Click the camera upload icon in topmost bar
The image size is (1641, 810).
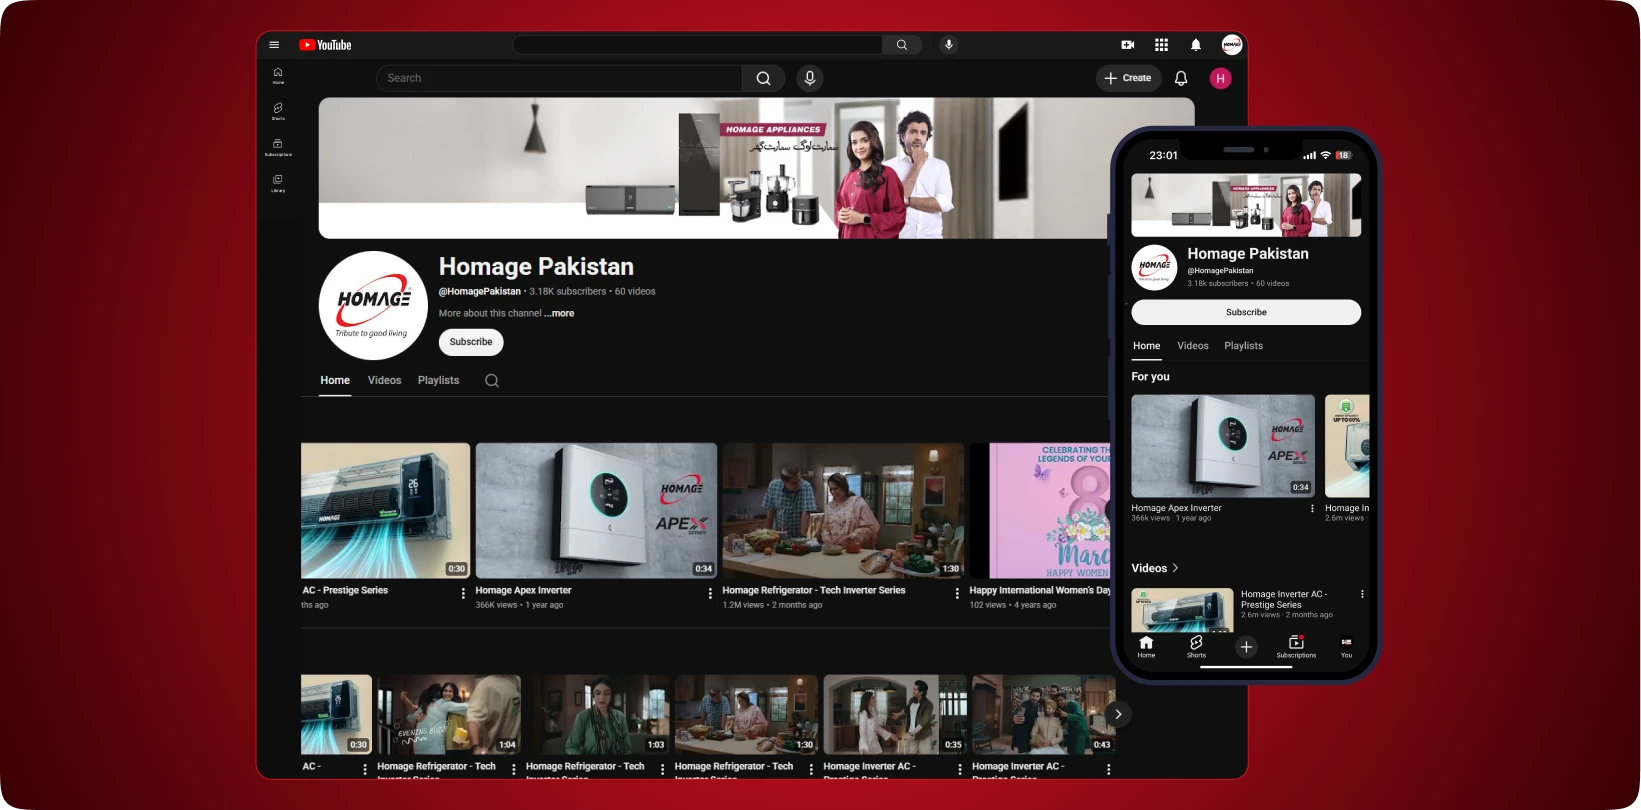point(1128,45)
